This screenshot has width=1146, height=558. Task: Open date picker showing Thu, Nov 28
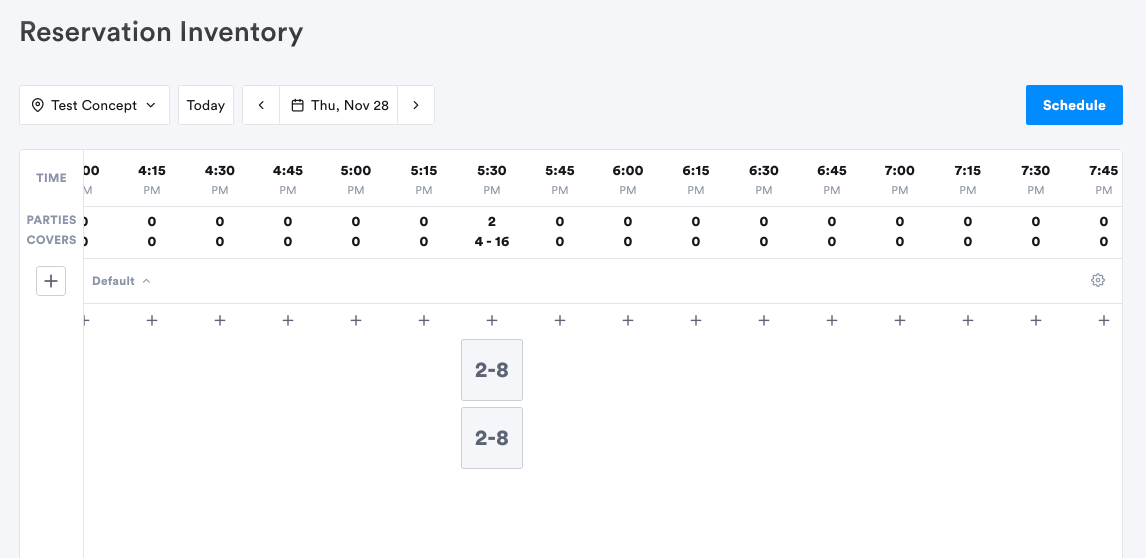point(339,105)
